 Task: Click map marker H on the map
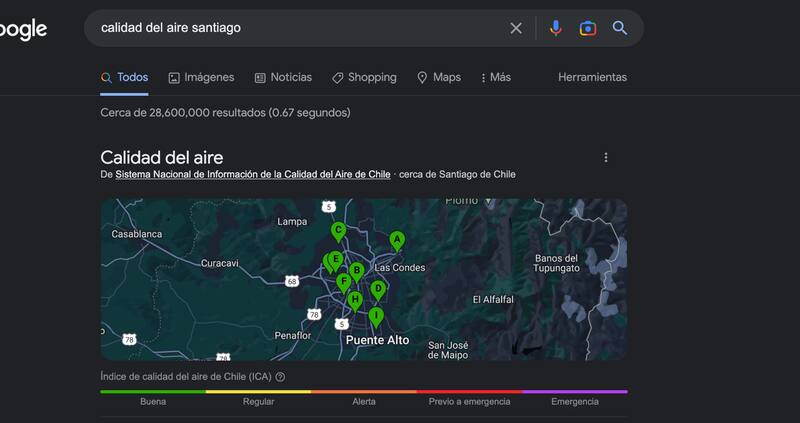coord(354,299)
